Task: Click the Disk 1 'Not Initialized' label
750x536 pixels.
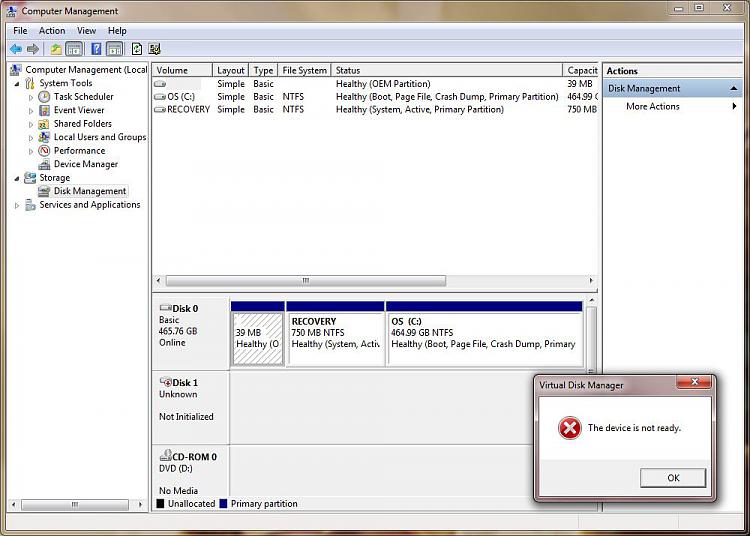Action: (186, 417)
